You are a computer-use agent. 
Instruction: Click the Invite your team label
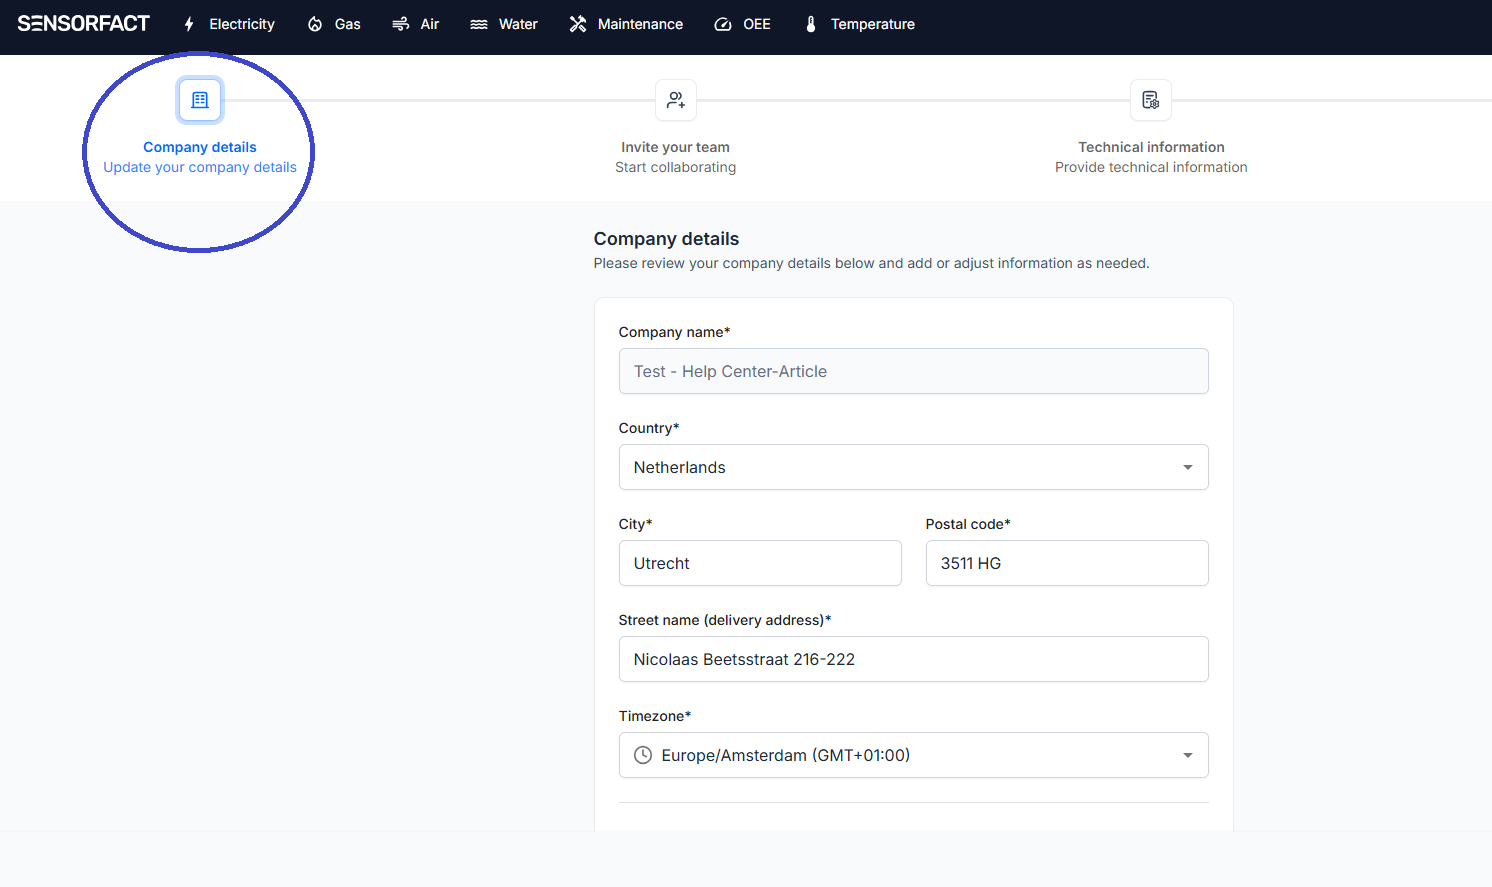675,147
